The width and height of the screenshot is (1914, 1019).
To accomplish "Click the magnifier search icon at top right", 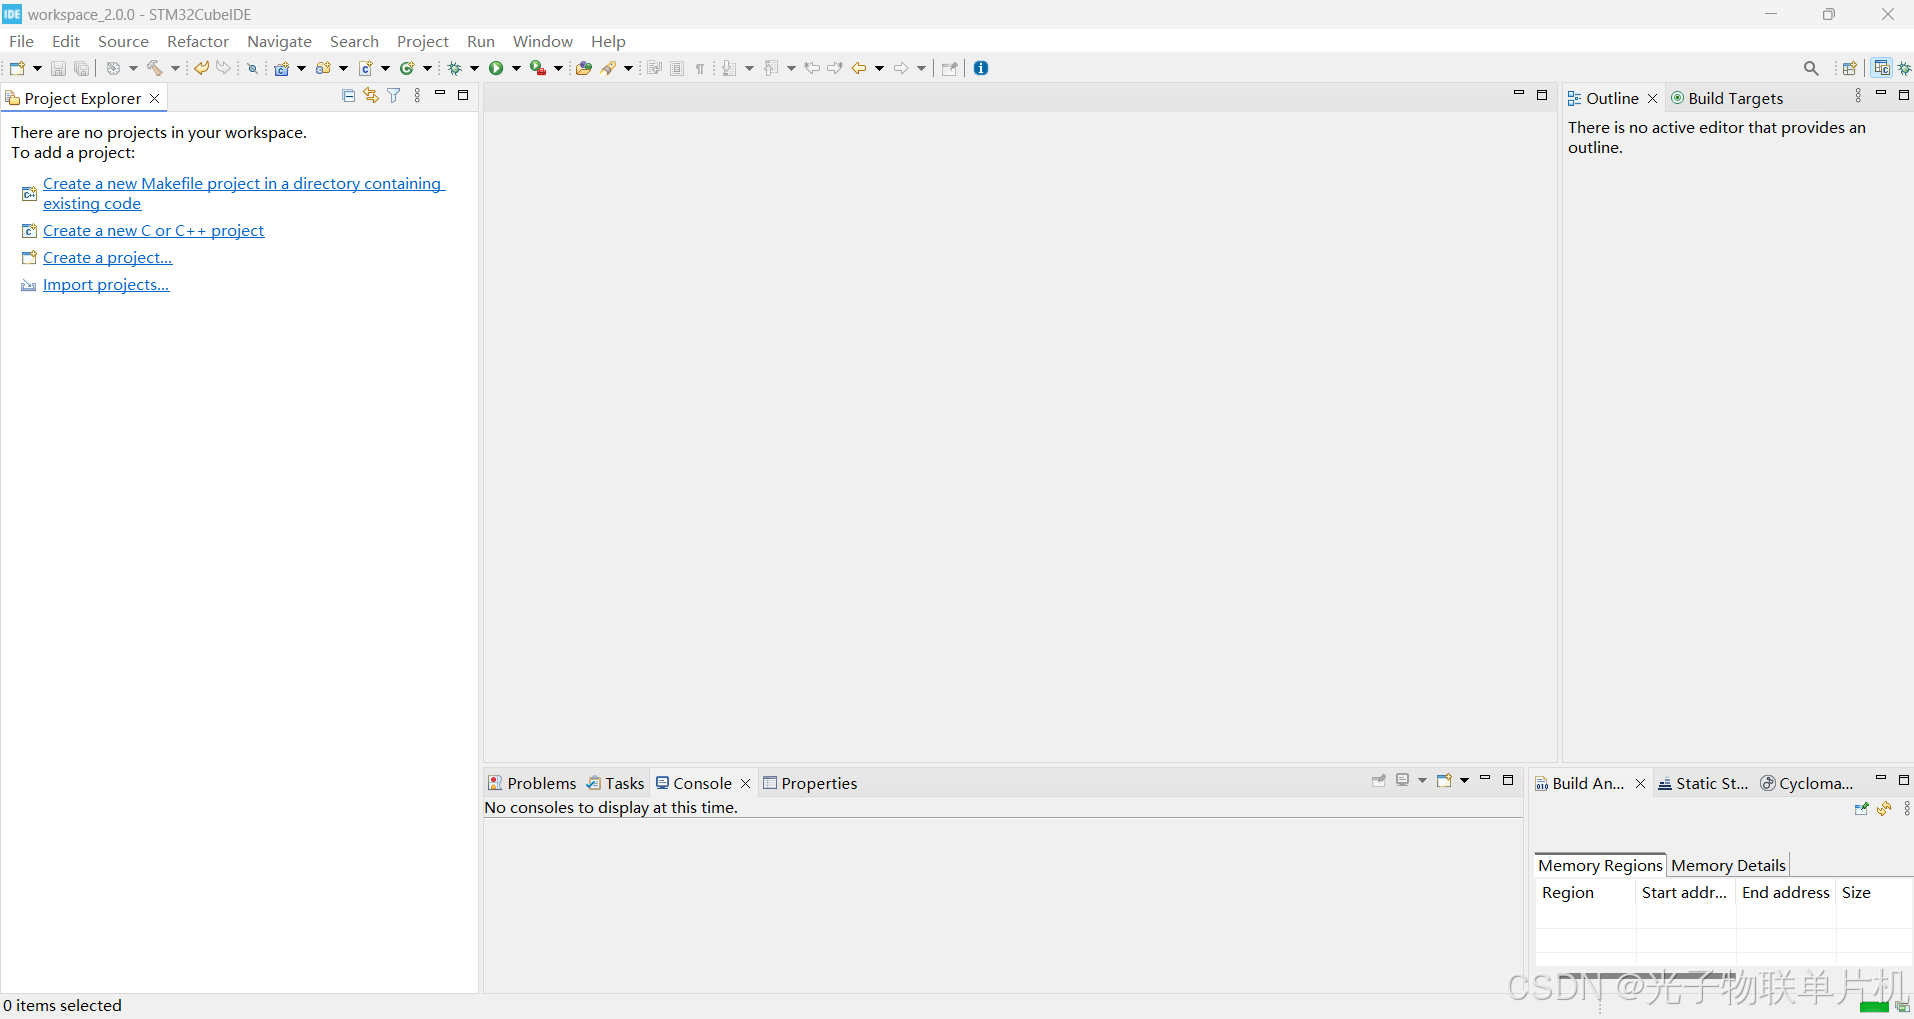I will coord(1811,68).
